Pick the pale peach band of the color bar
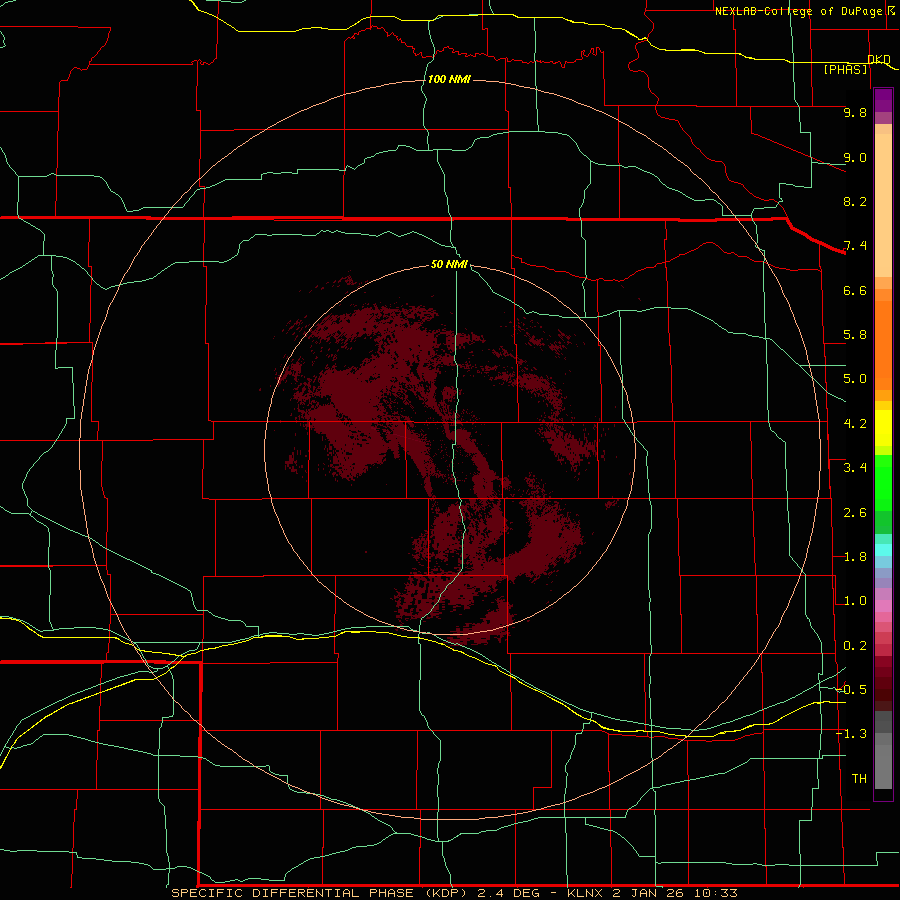 (x=883, y=205)
